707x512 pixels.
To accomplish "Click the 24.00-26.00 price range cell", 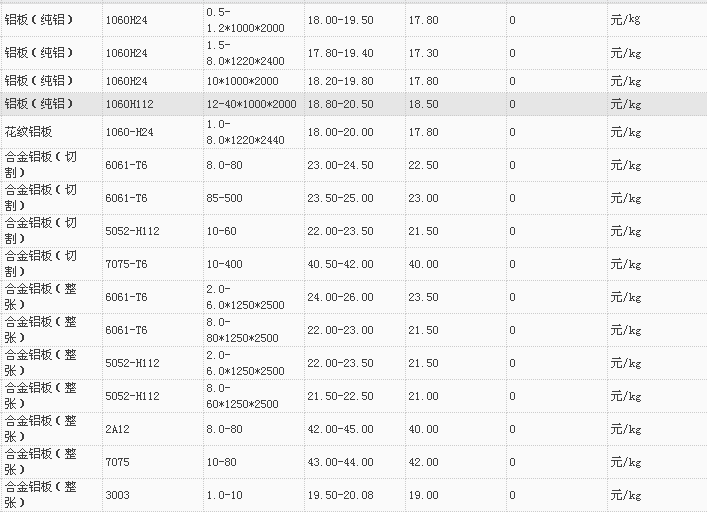I will click(341, 297).
